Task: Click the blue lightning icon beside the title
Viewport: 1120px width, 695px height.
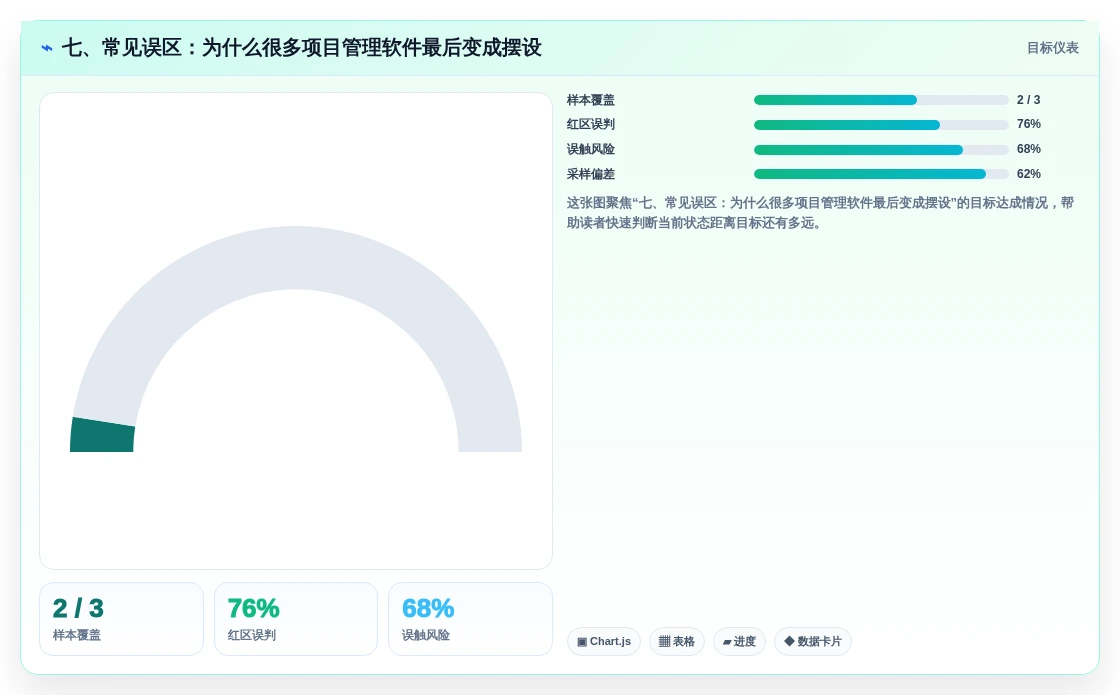Action: [x=47, y=48]
